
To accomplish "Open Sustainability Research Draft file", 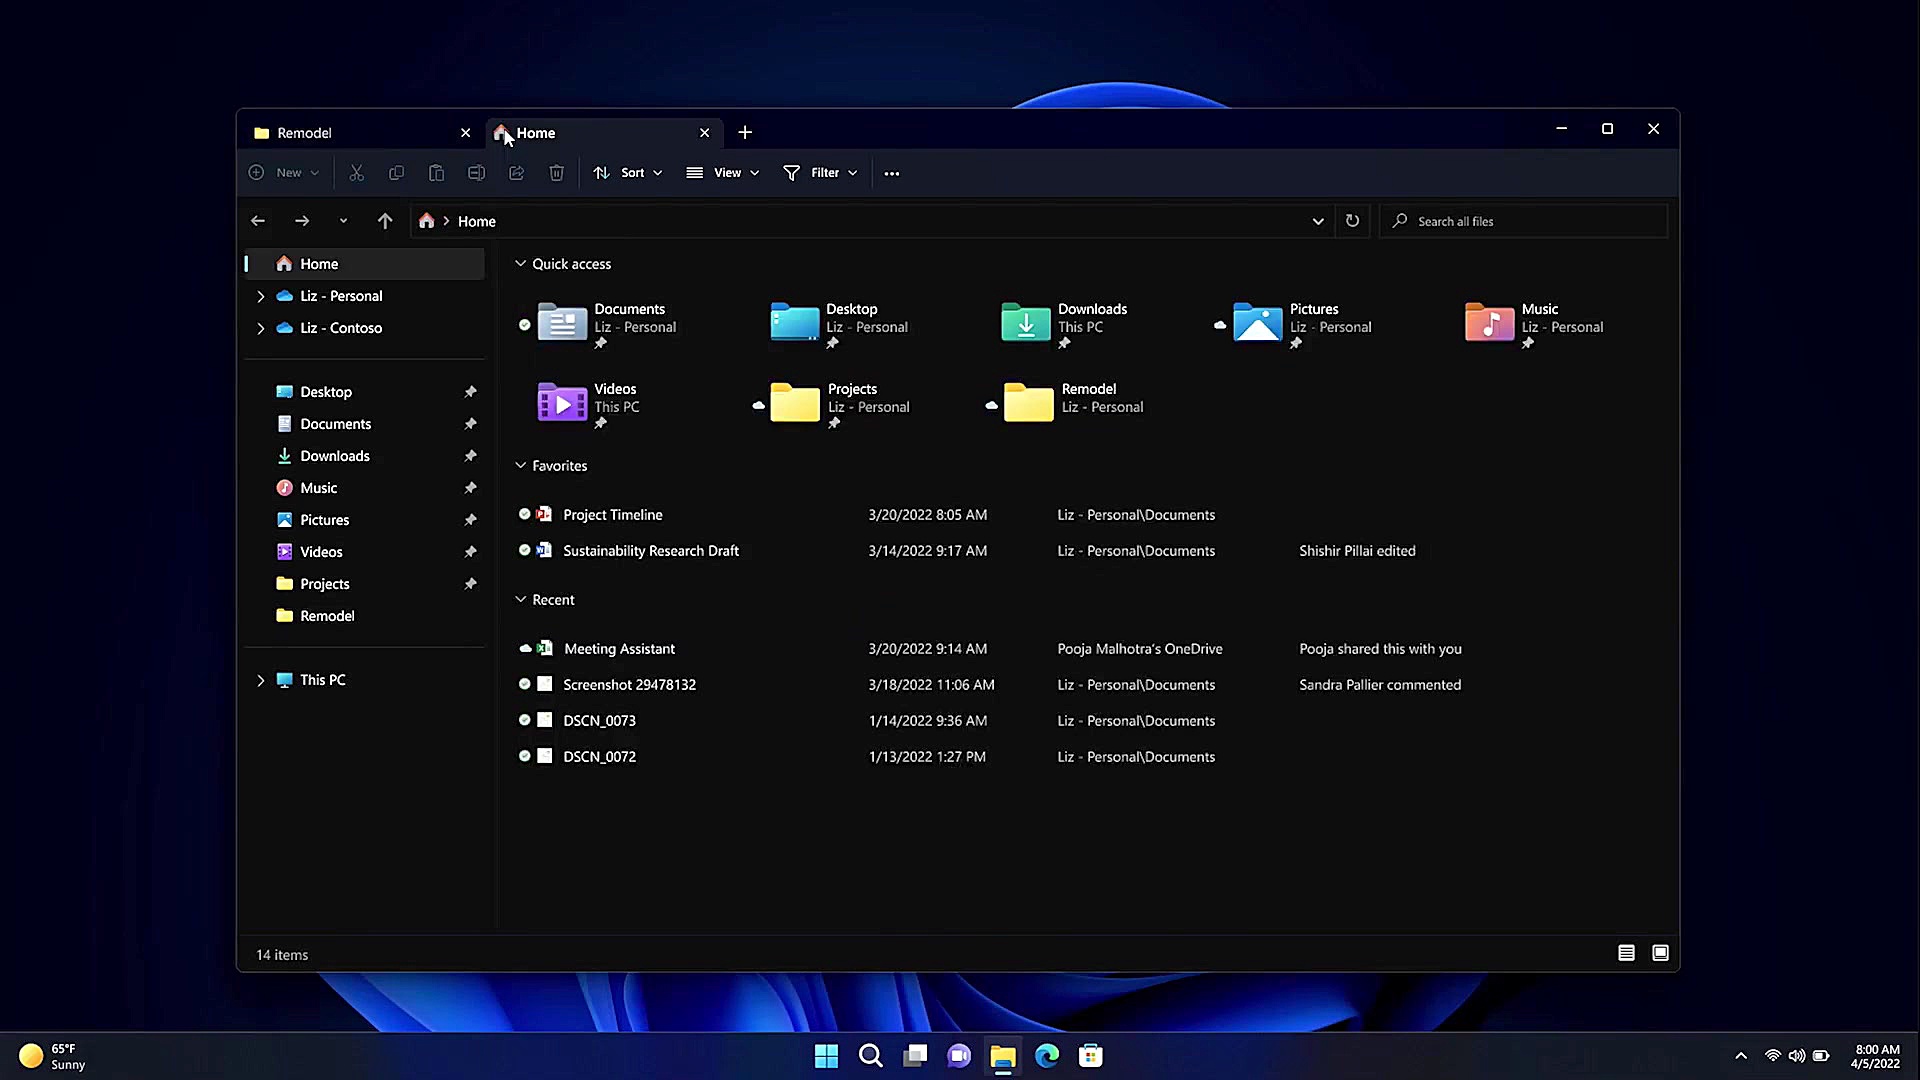I will [x=650, y=551].
